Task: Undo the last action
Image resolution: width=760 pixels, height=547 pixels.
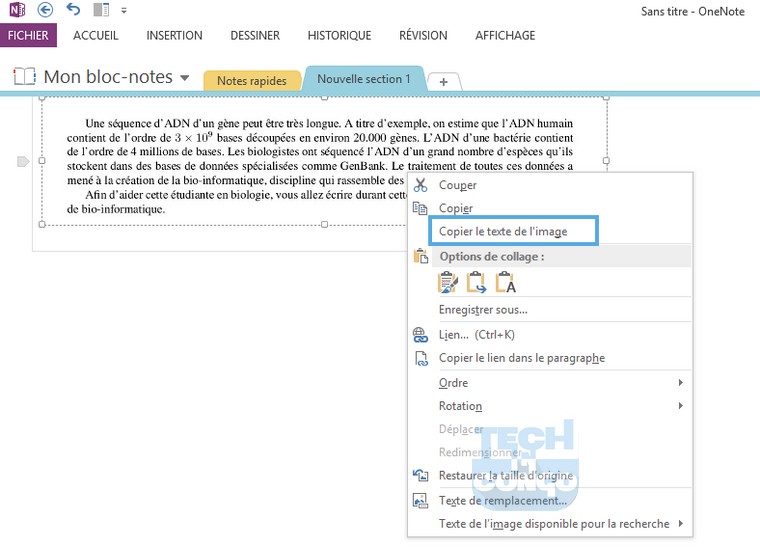Action: click(73, 9)
